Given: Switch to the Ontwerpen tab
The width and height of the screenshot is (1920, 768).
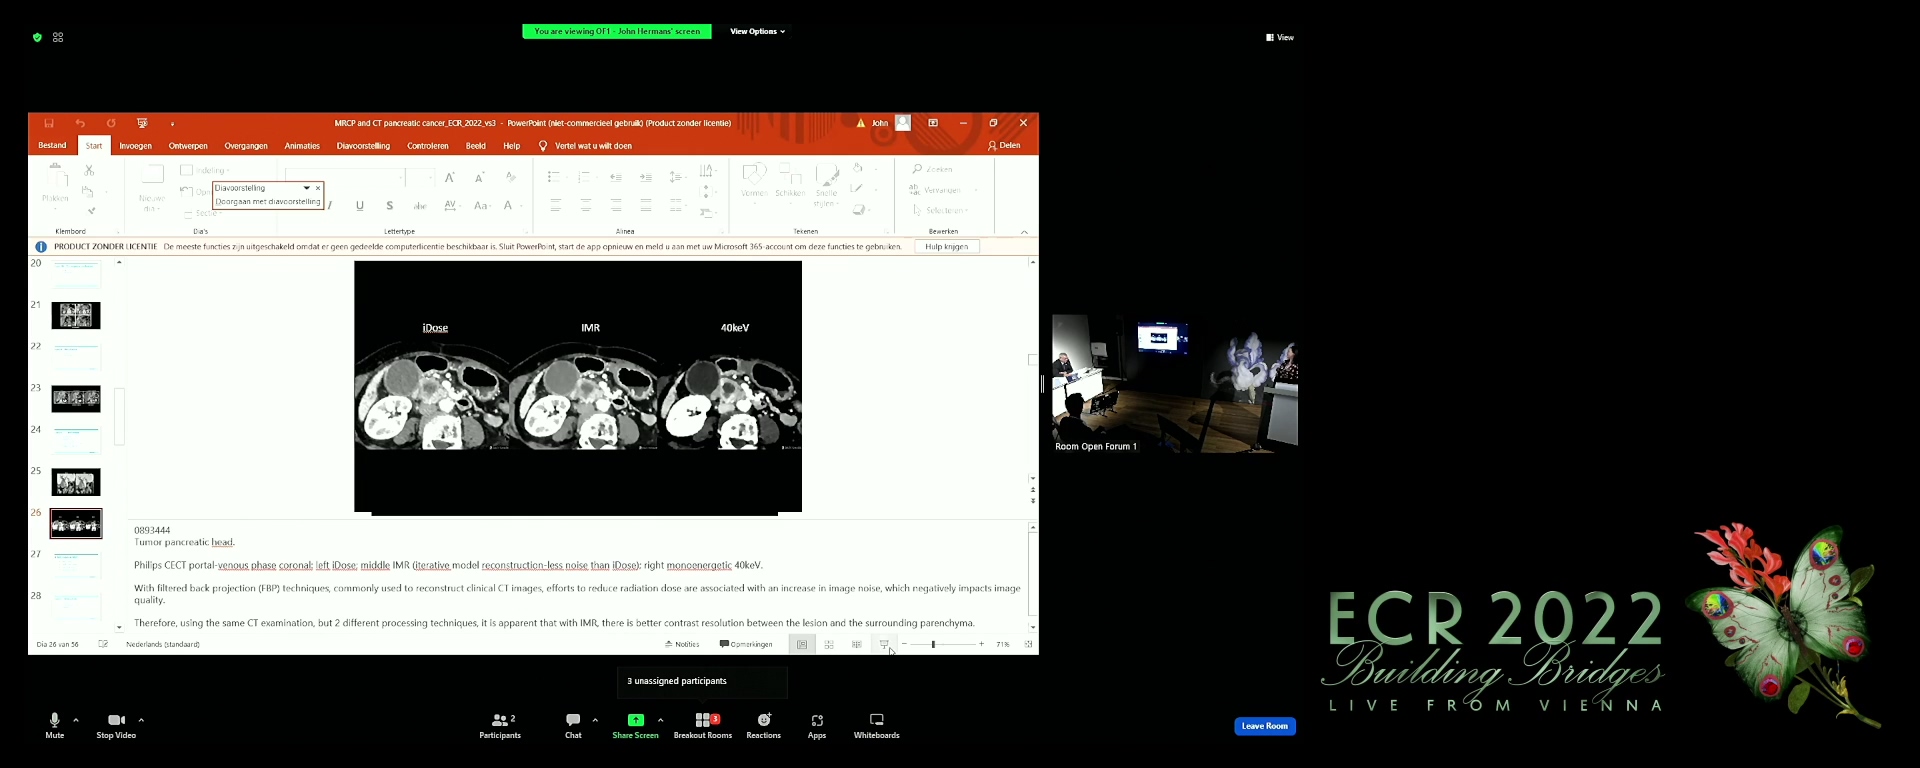Looking at the screenshot, I should 188,146.
